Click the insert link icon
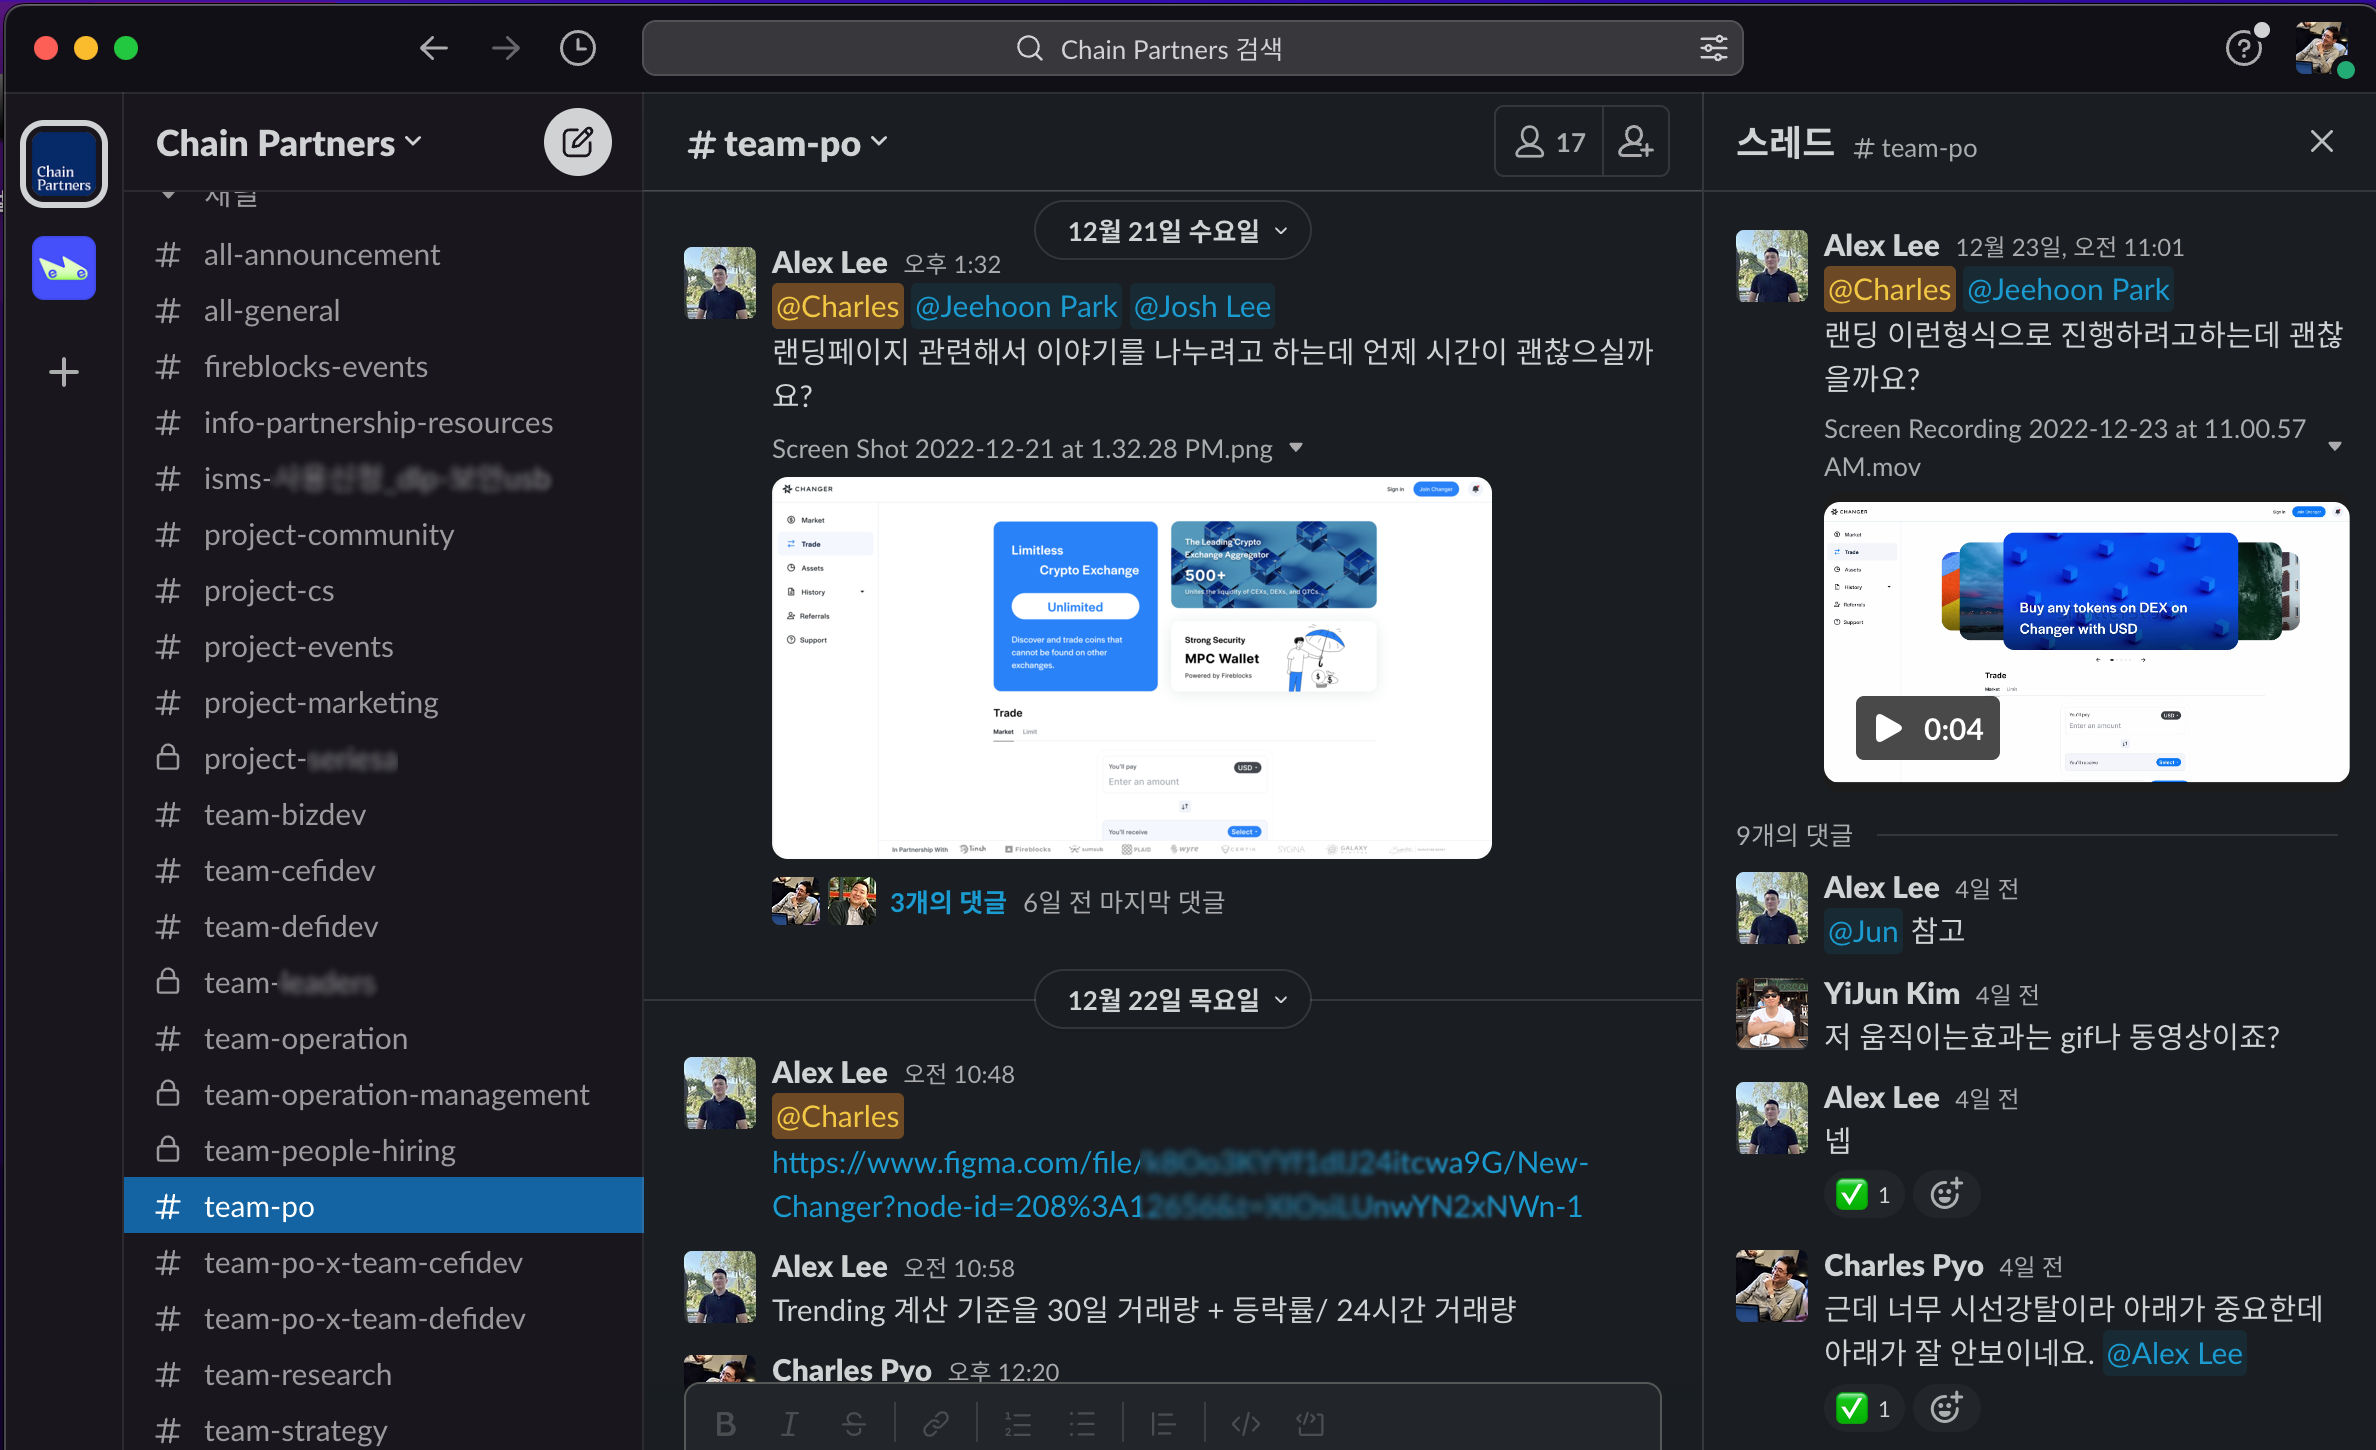2376x1450 pixels. click(935, 1423)
